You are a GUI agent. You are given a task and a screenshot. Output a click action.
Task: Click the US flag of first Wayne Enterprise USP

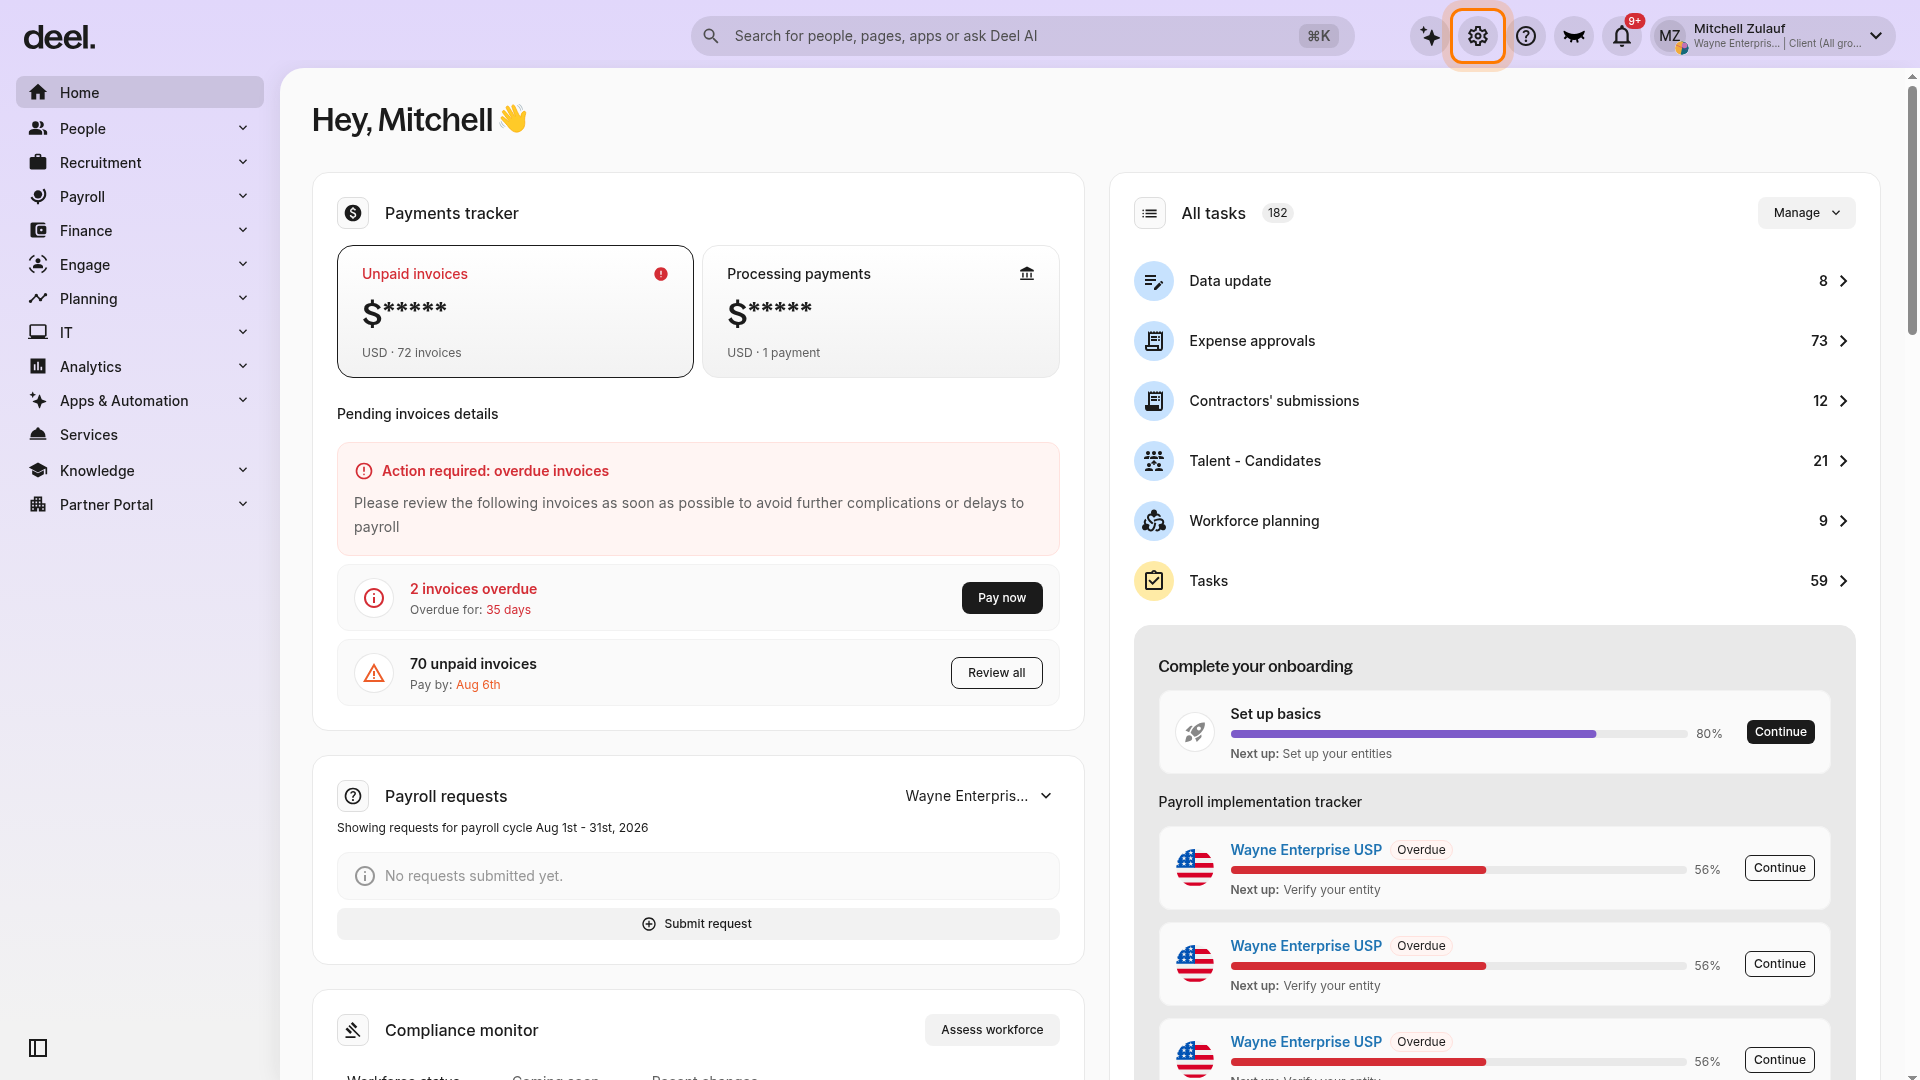(x=1195, y=868)
